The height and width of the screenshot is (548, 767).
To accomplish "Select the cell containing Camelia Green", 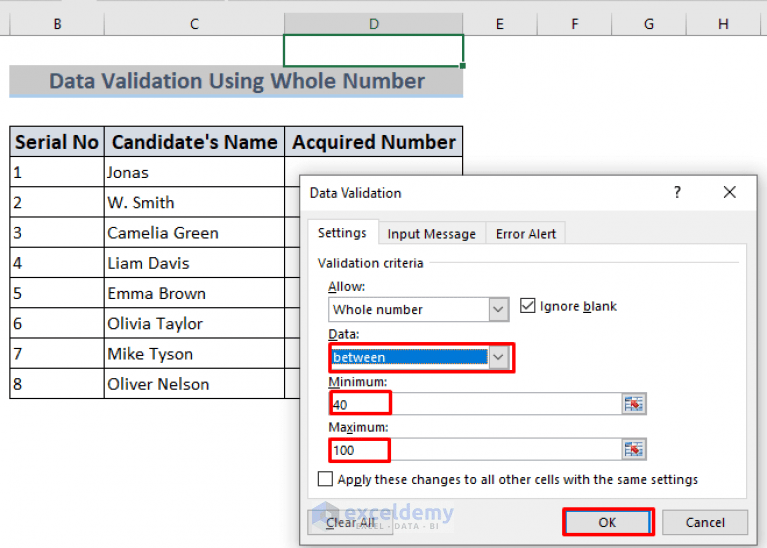I will click(x=194, y=232).
